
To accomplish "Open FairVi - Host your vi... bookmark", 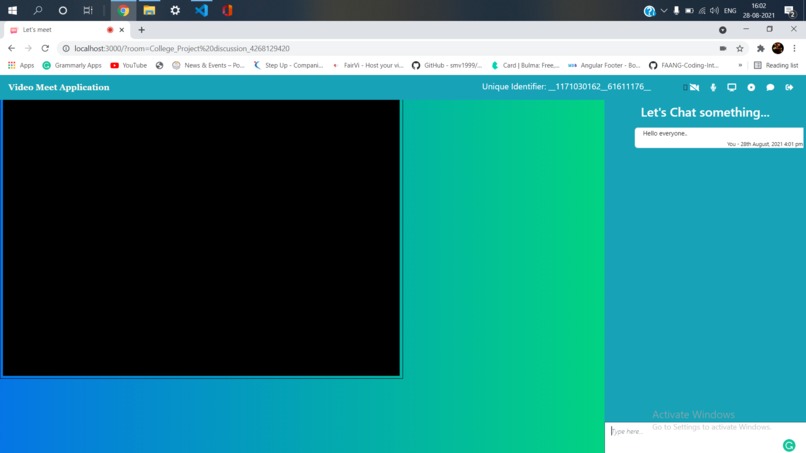I will tap(368, 65).
